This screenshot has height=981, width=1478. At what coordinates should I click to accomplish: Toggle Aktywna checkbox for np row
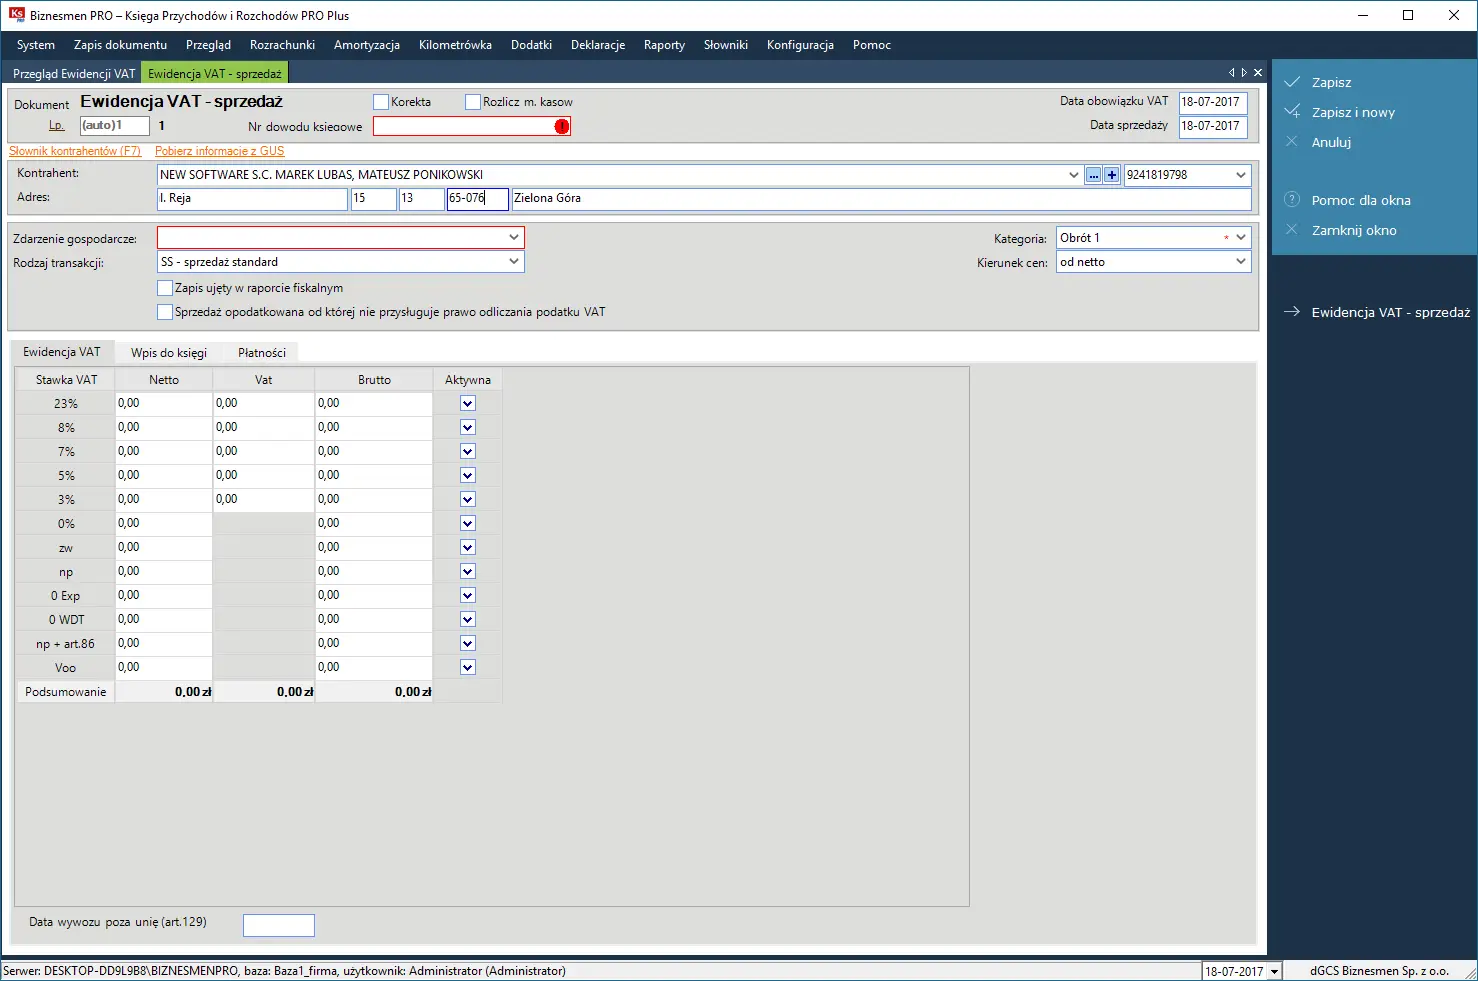coord(467,571)
